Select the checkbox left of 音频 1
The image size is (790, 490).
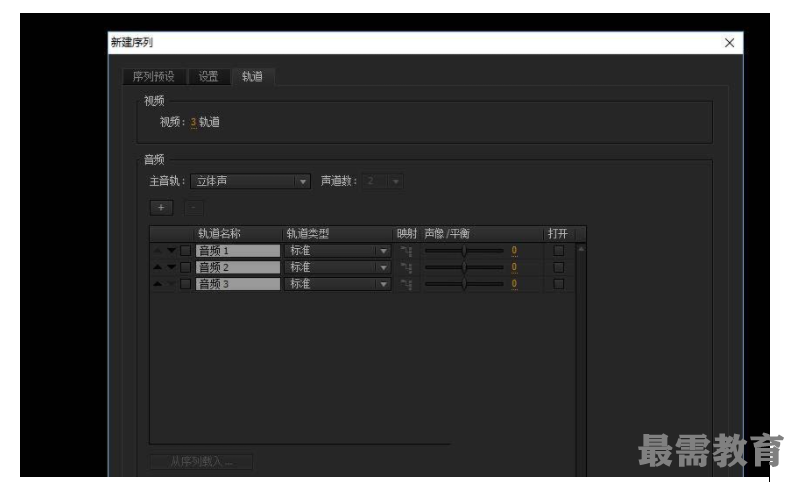(185, 251)
